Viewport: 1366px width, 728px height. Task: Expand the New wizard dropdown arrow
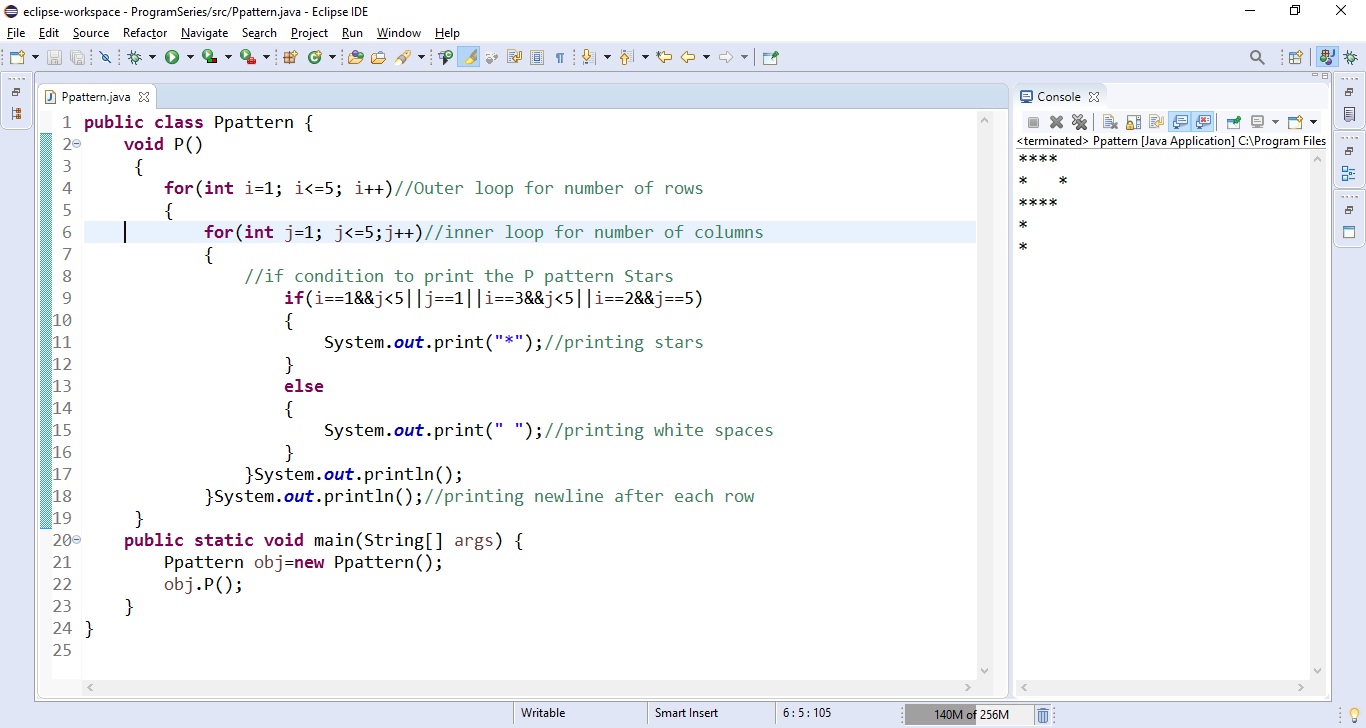click(x=35, y=57)
